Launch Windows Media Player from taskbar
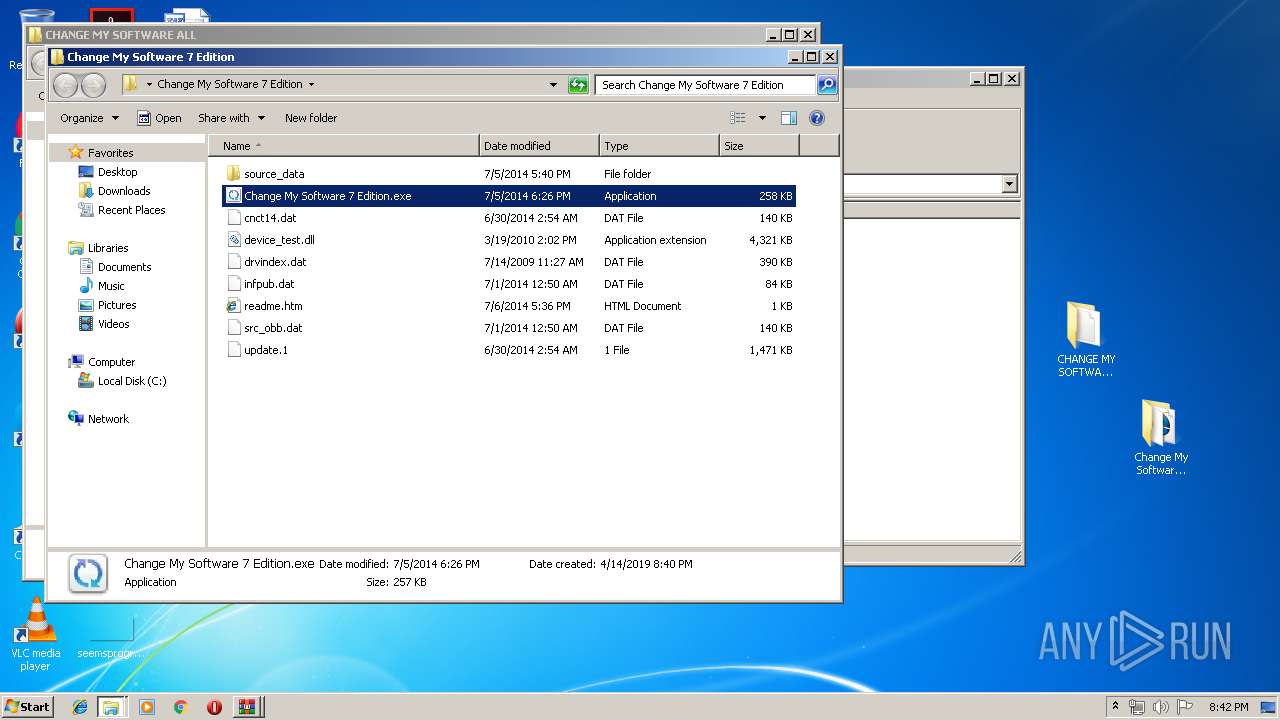 click(147, 707)
